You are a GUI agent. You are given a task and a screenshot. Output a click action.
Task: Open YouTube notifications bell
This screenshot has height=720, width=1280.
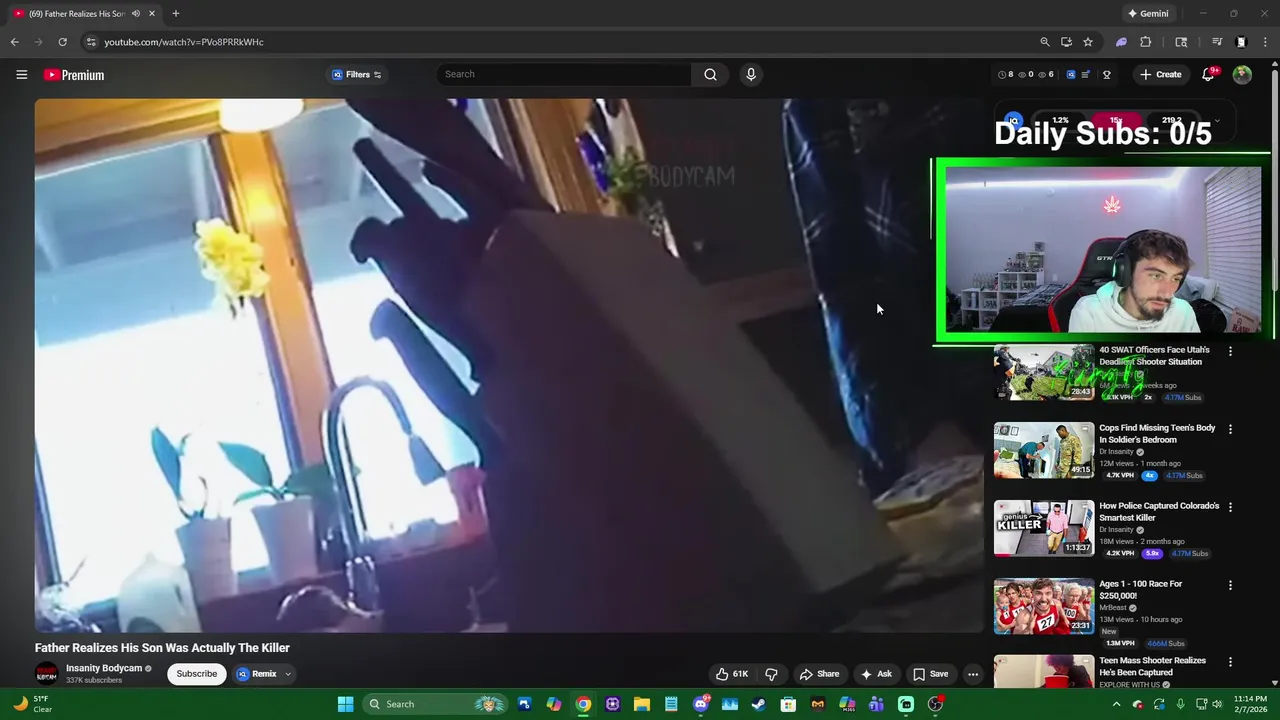(1208, 75)
